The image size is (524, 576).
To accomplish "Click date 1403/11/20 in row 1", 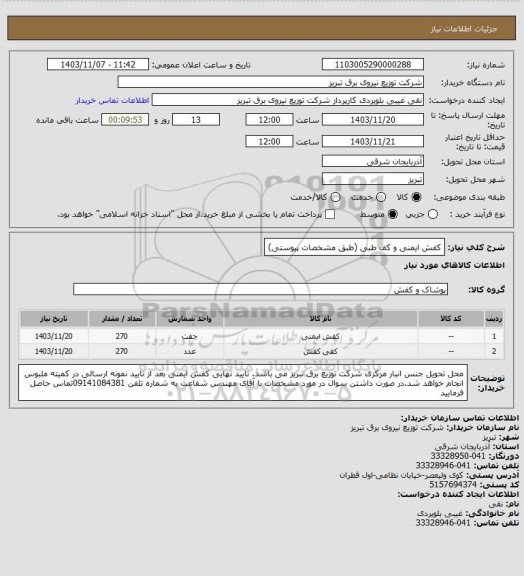I will pos(54,336).
